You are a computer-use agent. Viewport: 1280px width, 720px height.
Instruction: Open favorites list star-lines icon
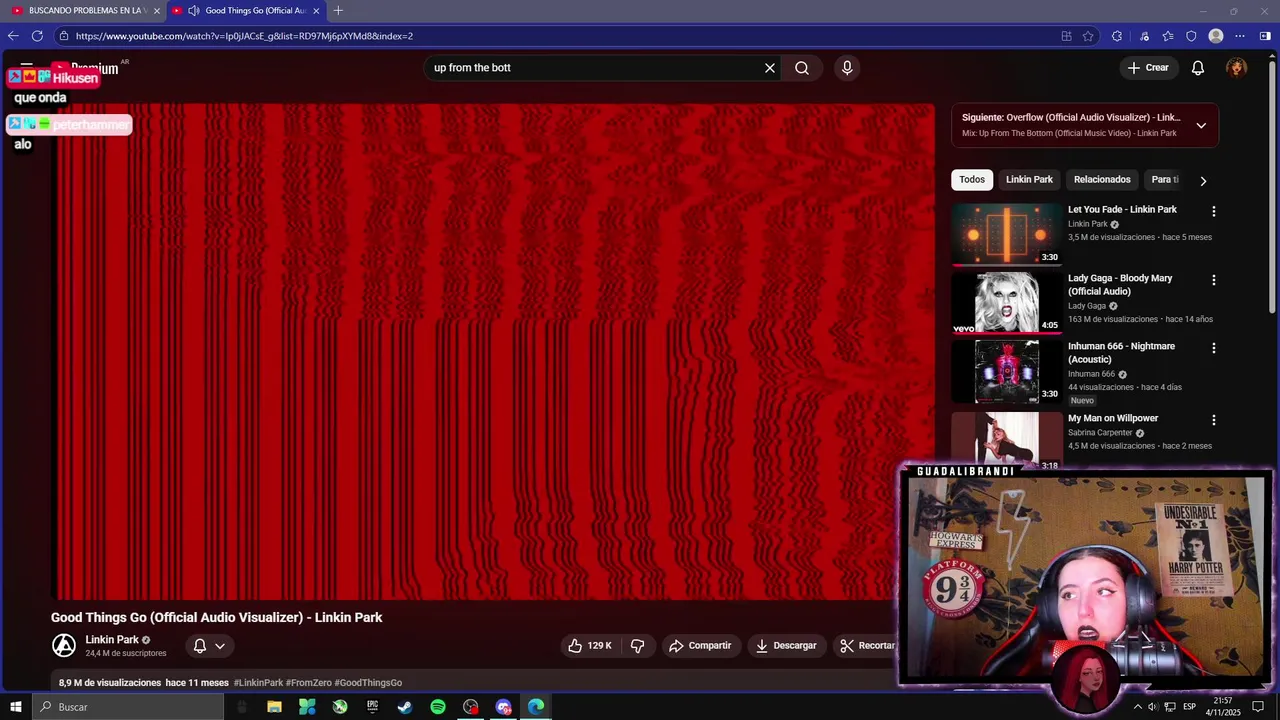[1168, 36]
